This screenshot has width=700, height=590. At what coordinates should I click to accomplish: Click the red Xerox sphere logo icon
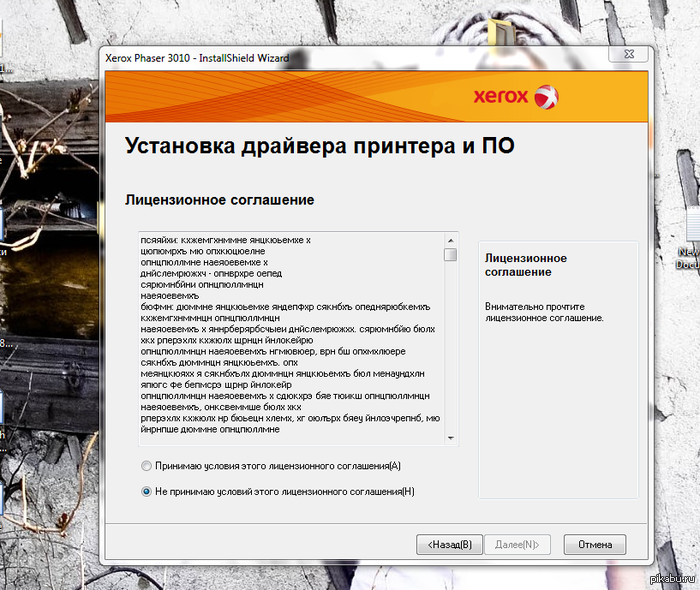point(547,97)
